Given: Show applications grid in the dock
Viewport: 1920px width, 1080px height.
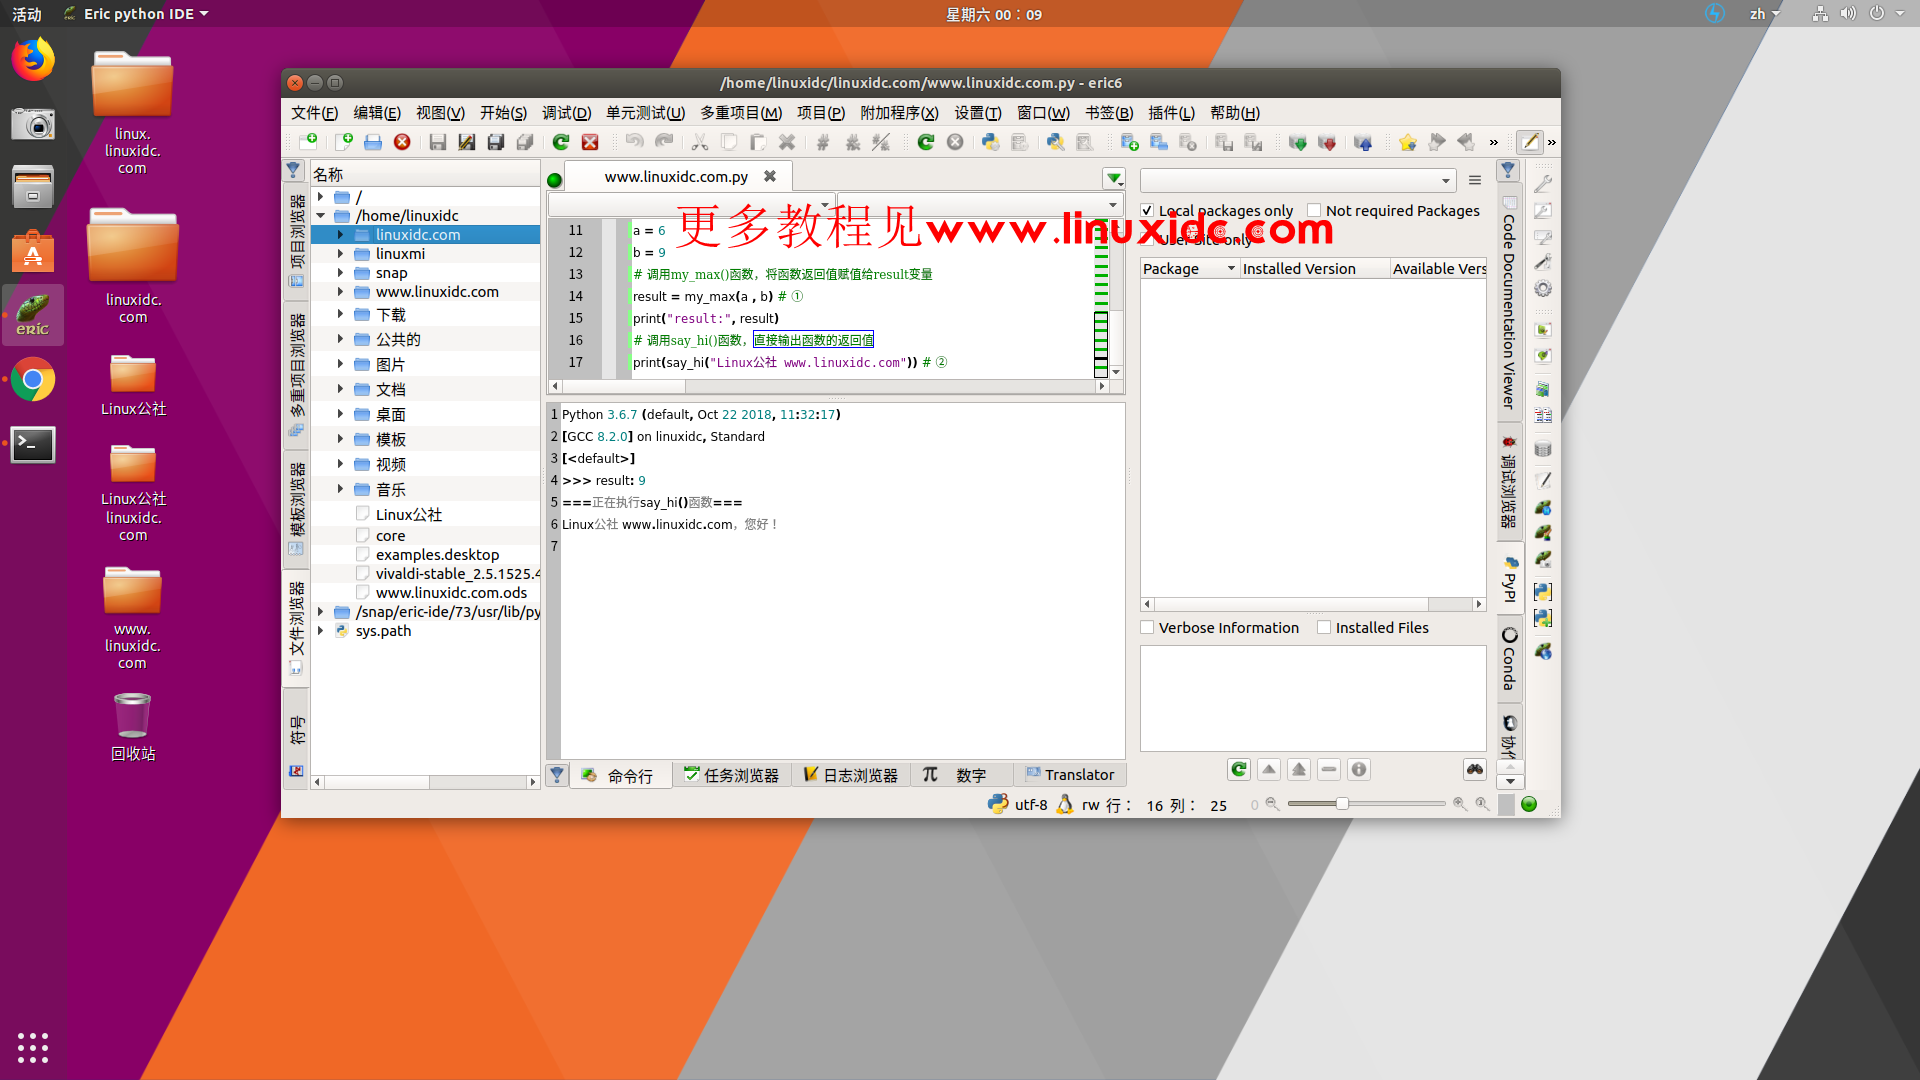Looking at the screenshot, I should click(x=33, y=1047).
